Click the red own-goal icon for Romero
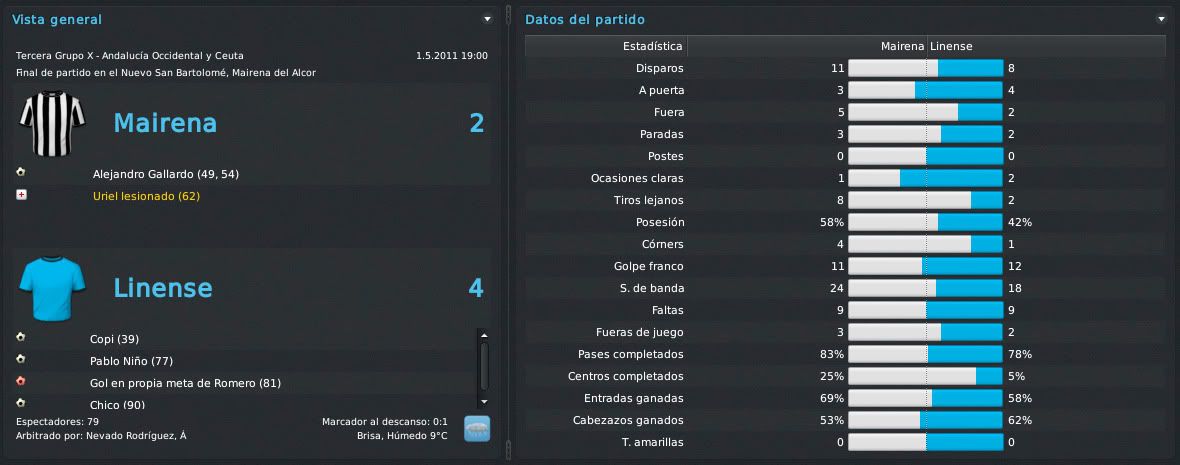 tap(21, 381)
